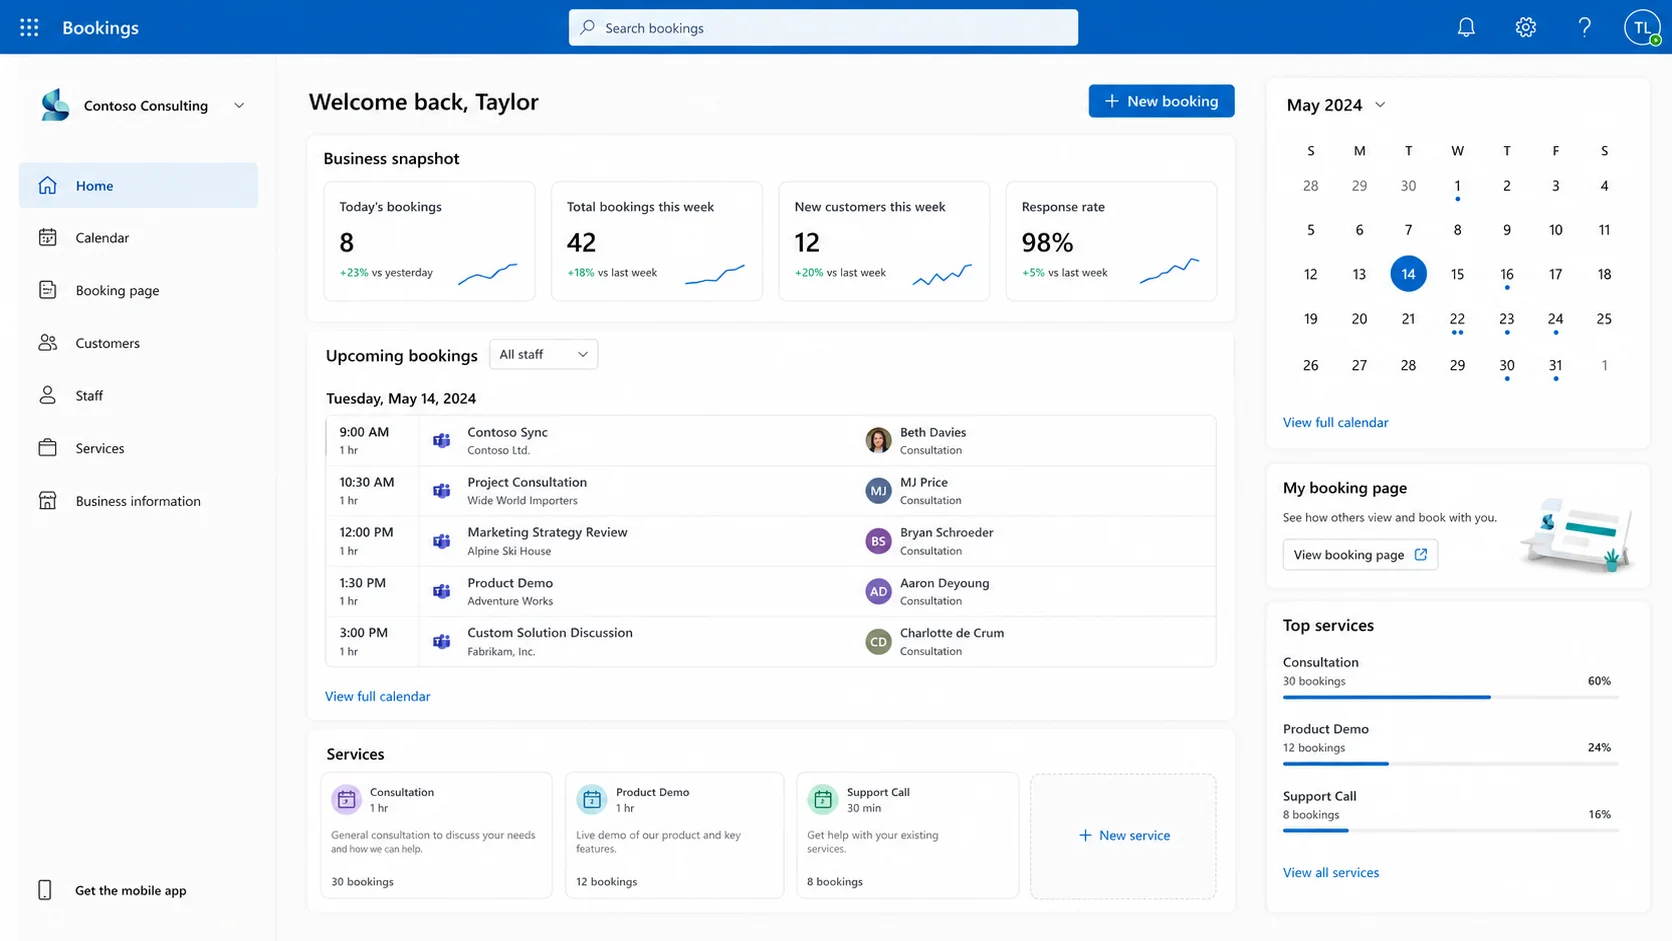Click the BS avatar for Bryan Schroeder

878,541
